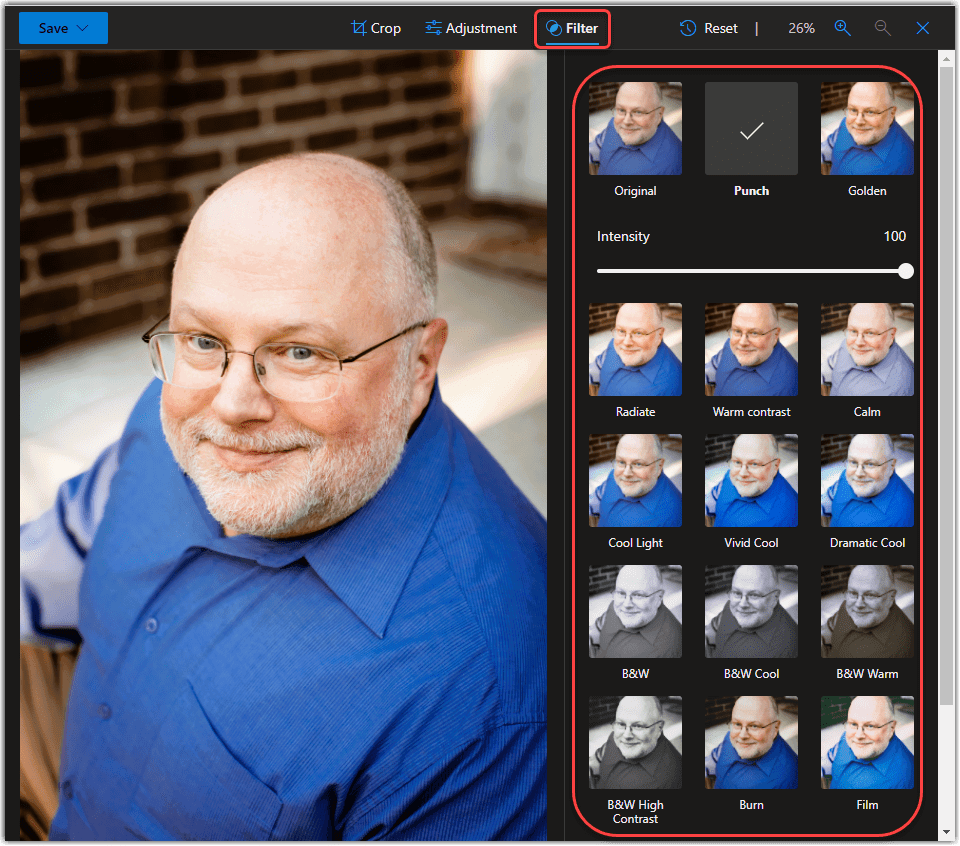Click the zoom out magnifier icon

tap(882, 28)
